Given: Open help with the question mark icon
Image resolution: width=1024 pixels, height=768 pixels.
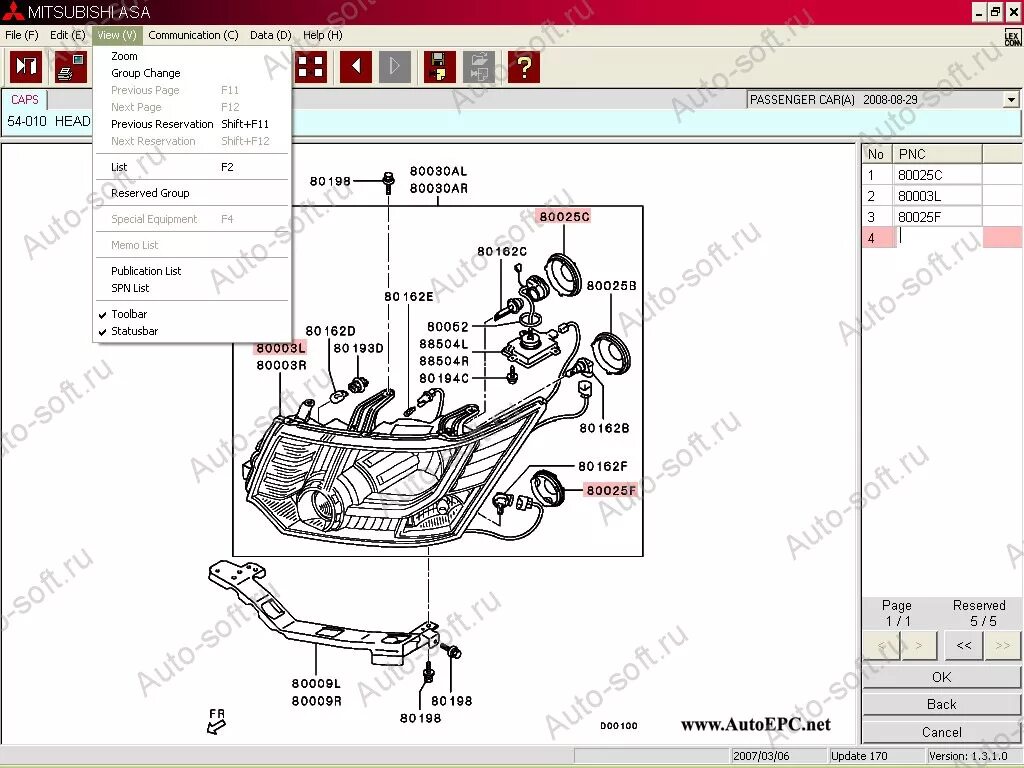Looking at the screenshot, I should pos(524,67).
